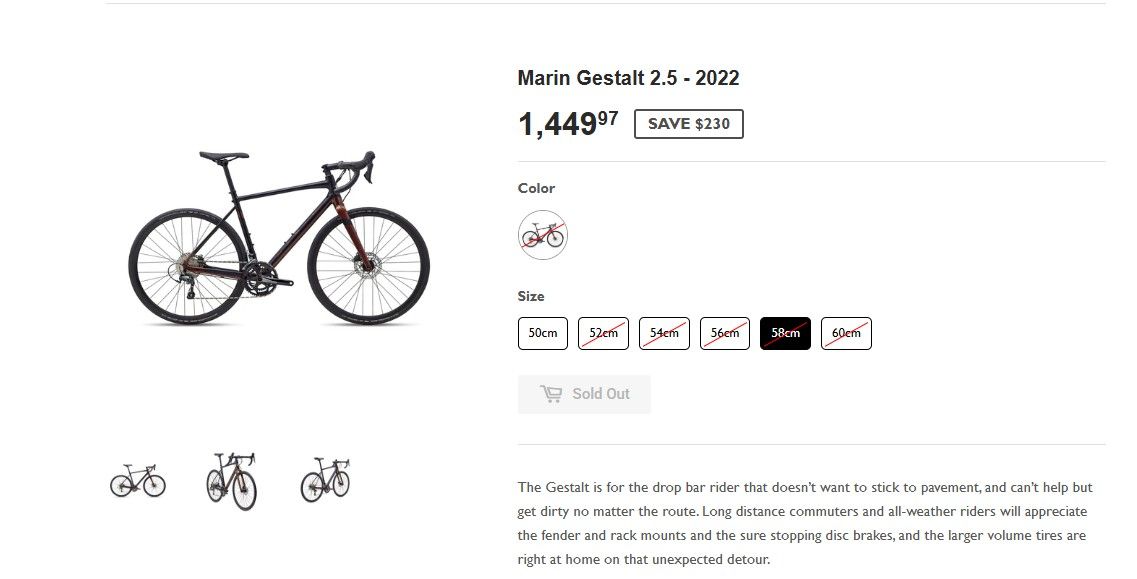Click the crossed-out 52cm size
The height and width of the screenshot is (579, 1137).
tap(603, 333)
